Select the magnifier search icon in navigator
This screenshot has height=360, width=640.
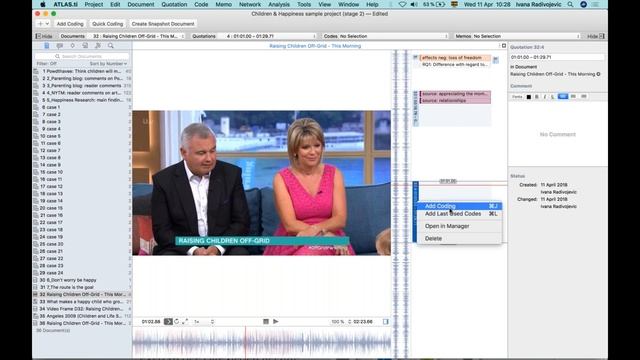point(111,46)
